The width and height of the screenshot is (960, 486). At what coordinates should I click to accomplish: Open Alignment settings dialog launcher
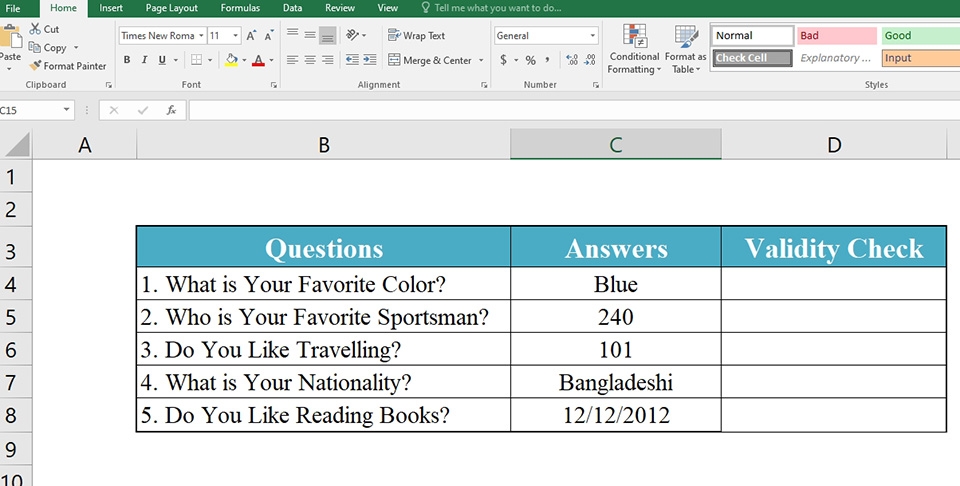tap(484, 85)
